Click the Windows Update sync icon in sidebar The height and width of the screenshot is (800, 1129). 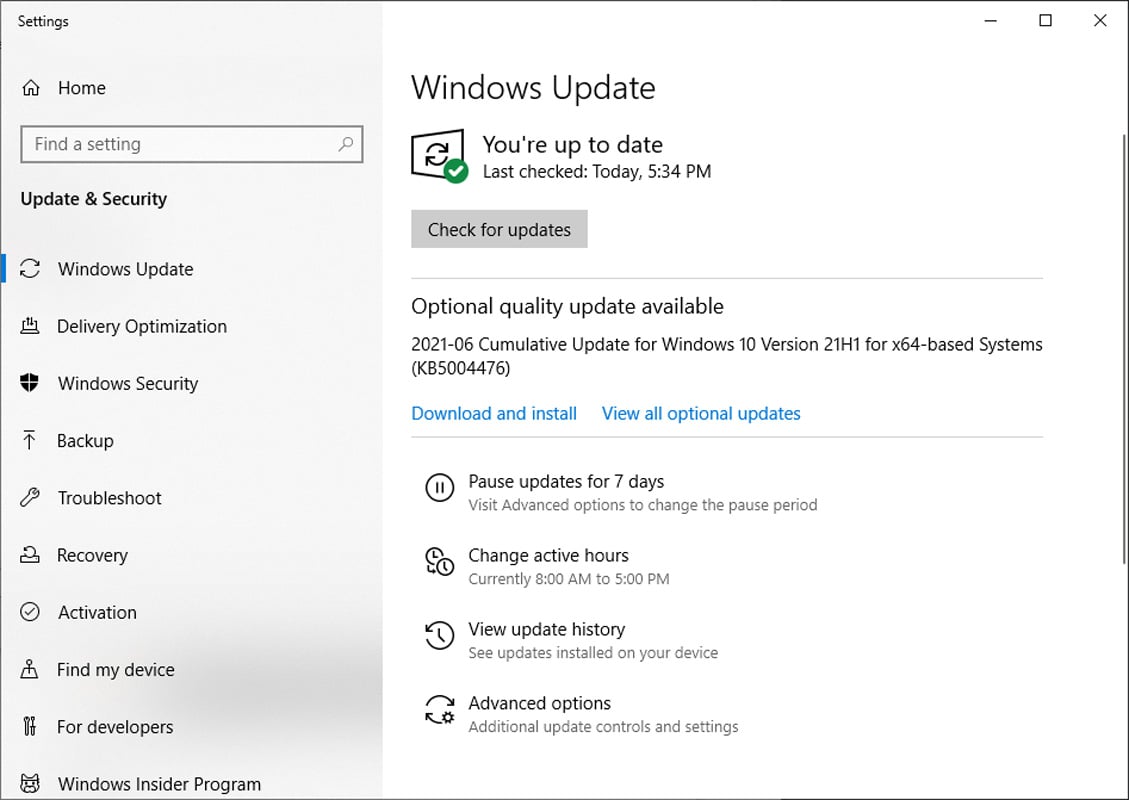[x=30, y=269]
